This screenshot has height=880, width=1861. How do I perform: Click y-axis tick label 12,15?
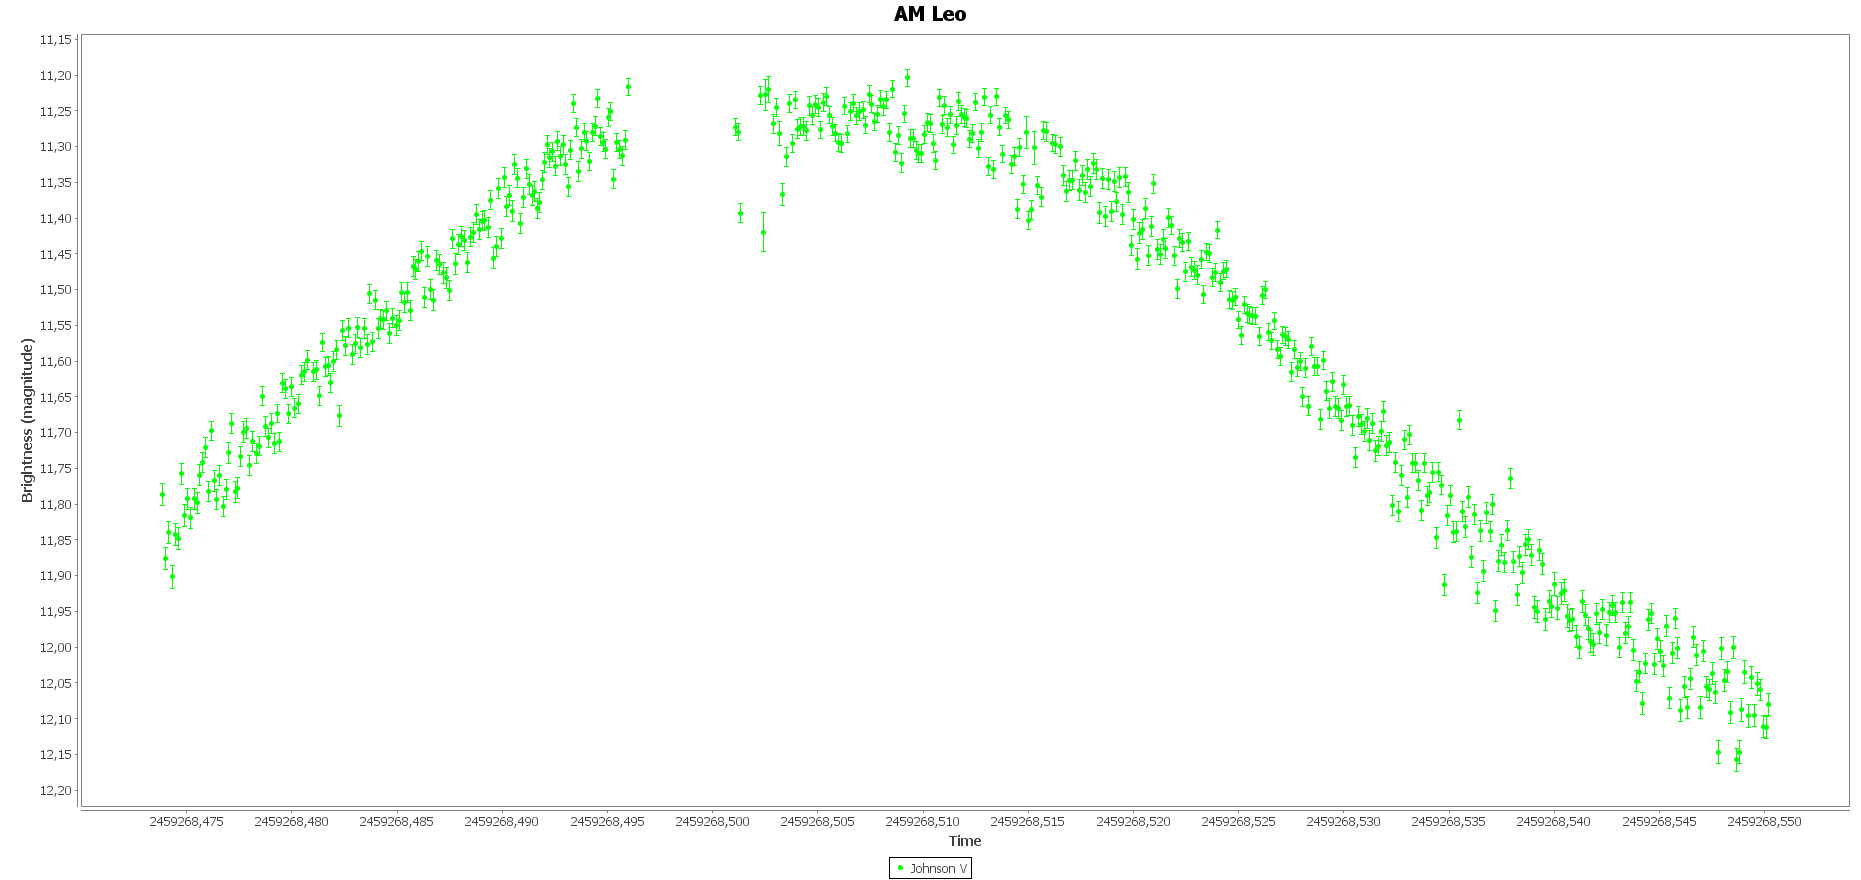pyautogui.click(x=56, y=755)
